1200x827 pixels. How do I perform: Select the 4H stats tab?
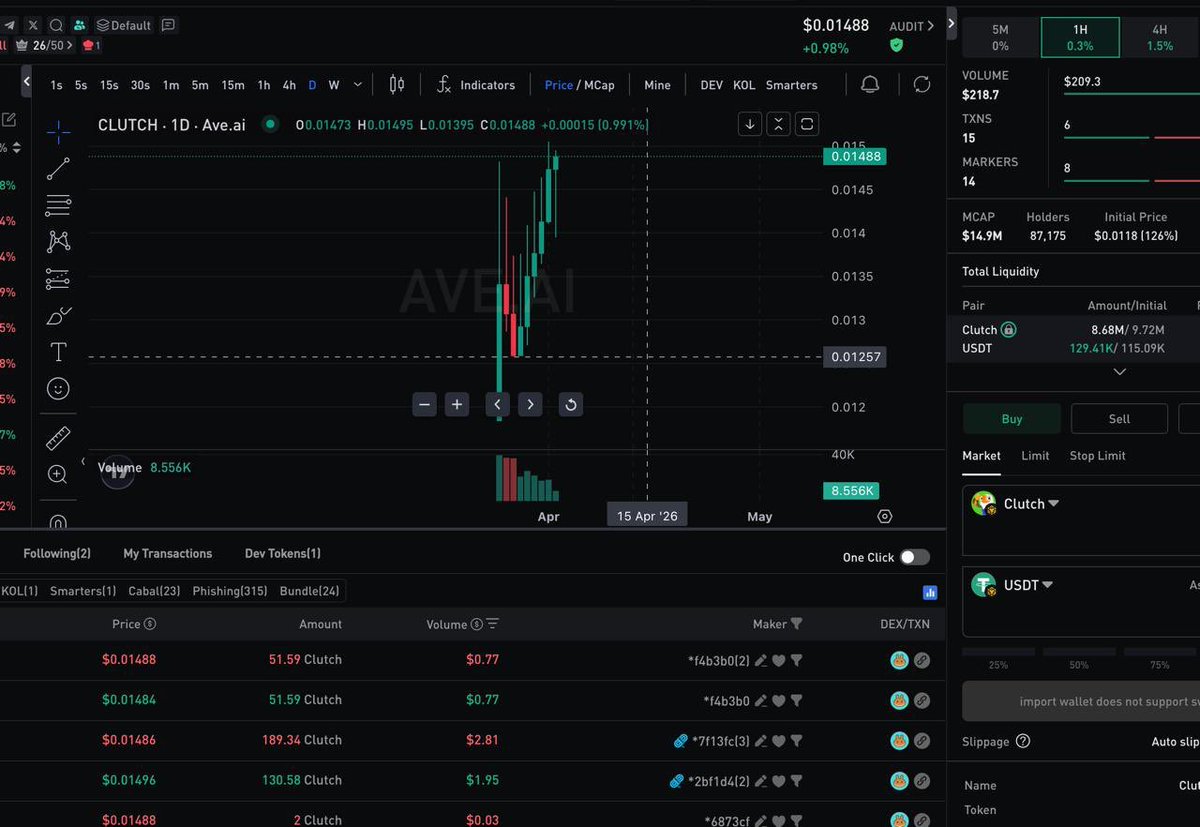[1160, 37]
